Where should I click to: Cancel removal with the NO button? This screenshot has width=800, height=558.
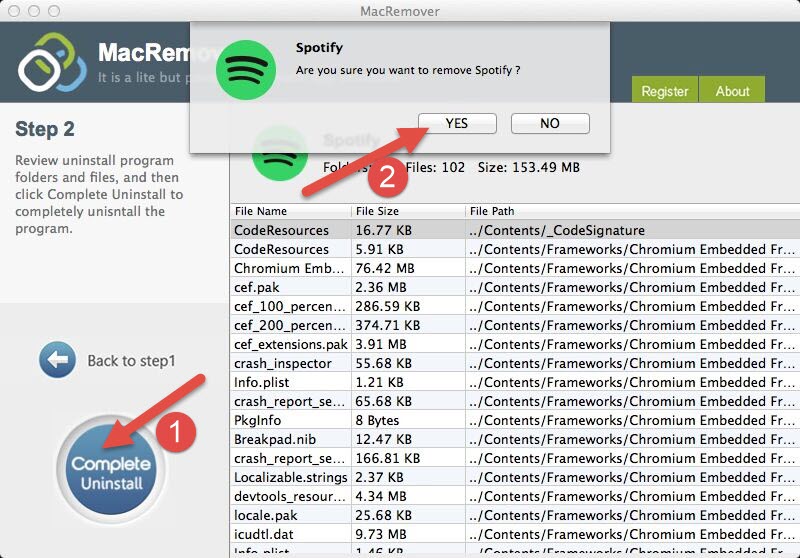tap(550, 123)
